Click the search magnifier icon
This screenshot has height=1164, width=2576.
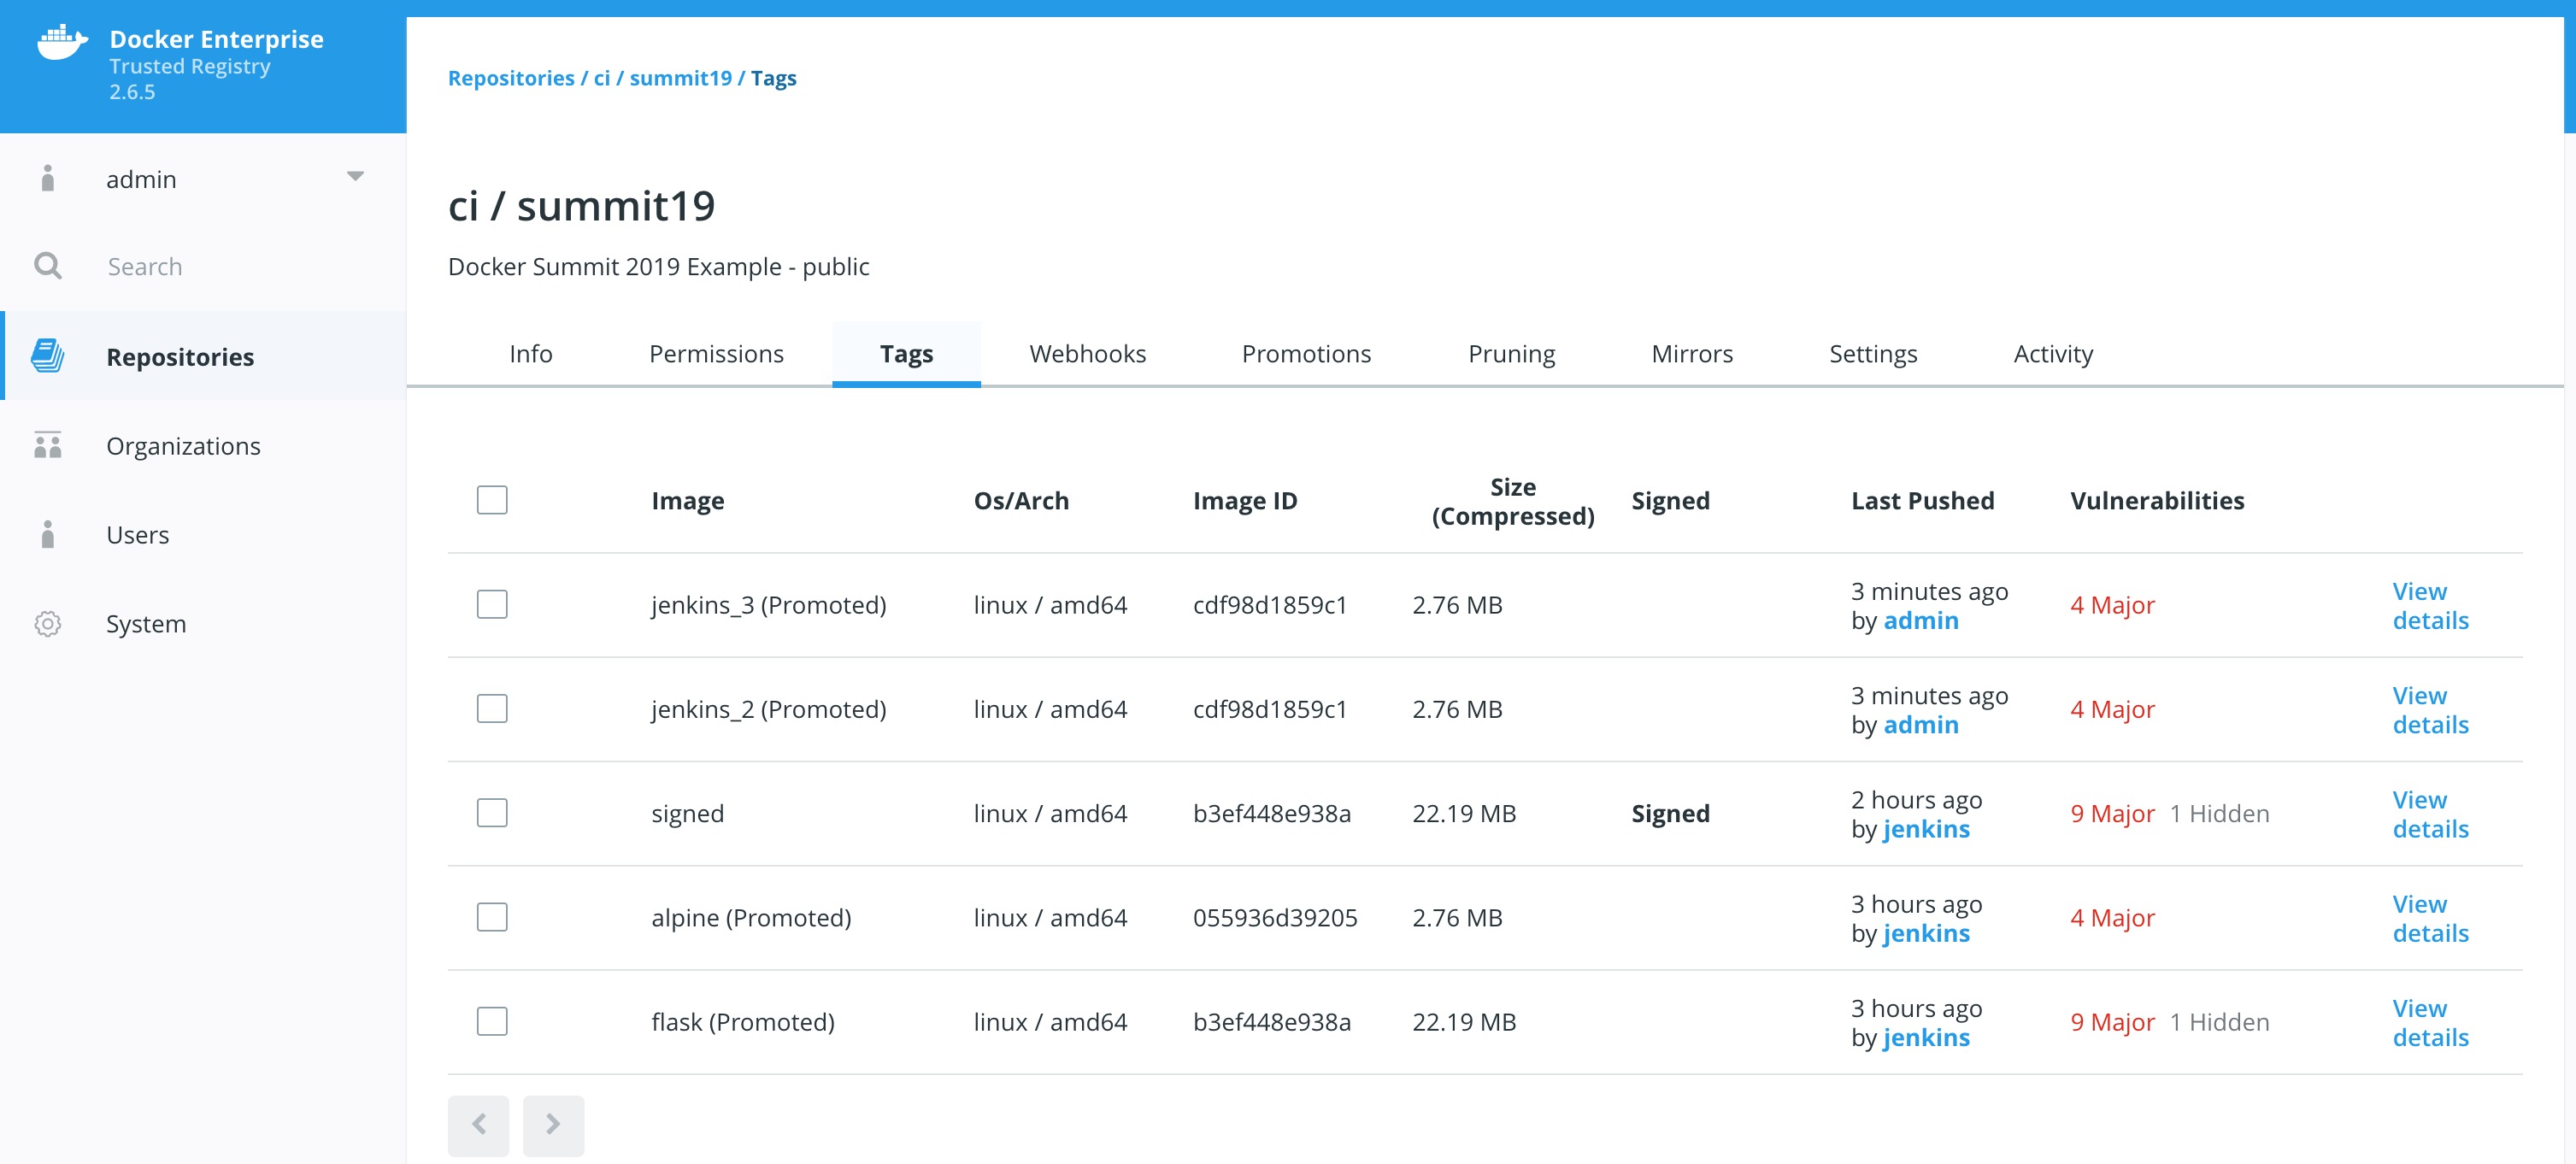[47, 266]
